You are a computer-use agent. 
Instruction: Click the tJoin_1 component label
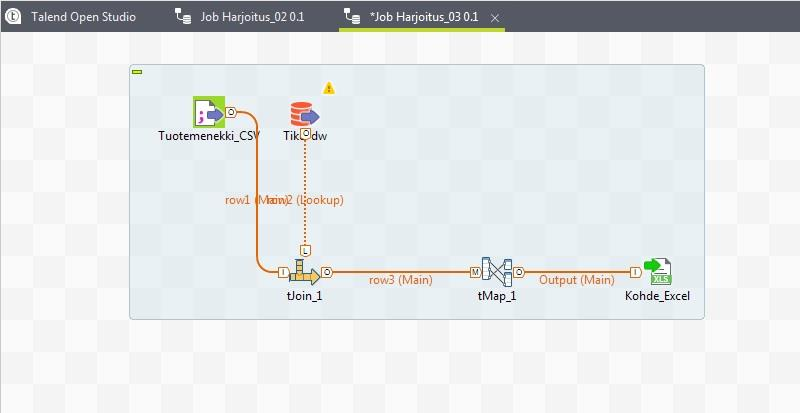(x=305, y=296)
